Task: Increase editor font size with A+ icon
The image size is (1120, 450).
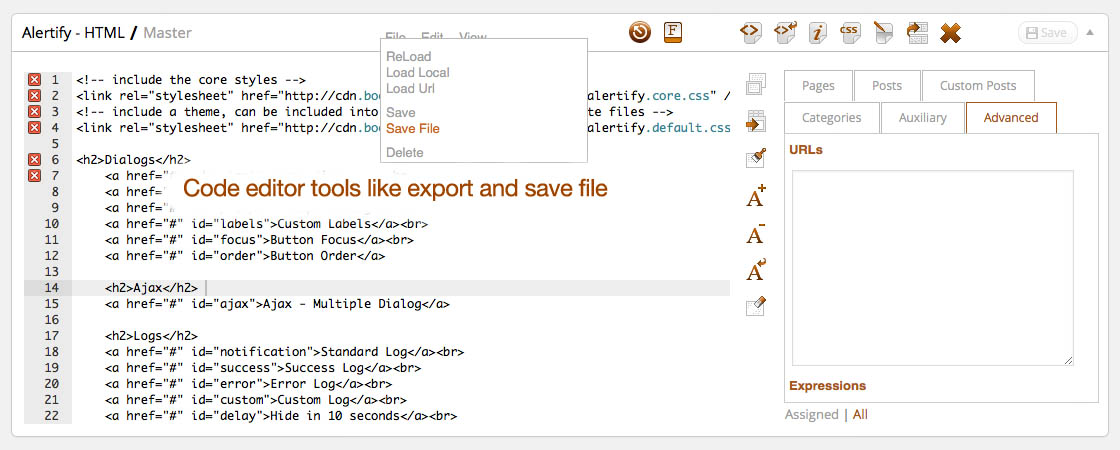Action: point(756,196)
